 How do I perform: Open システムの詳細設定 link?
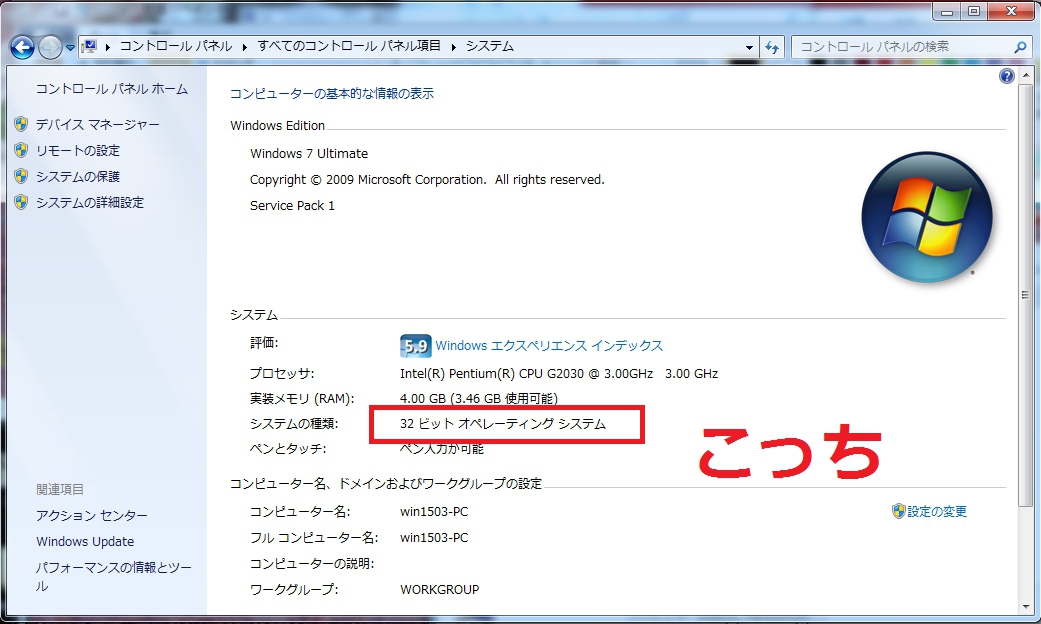click(90, 202)
